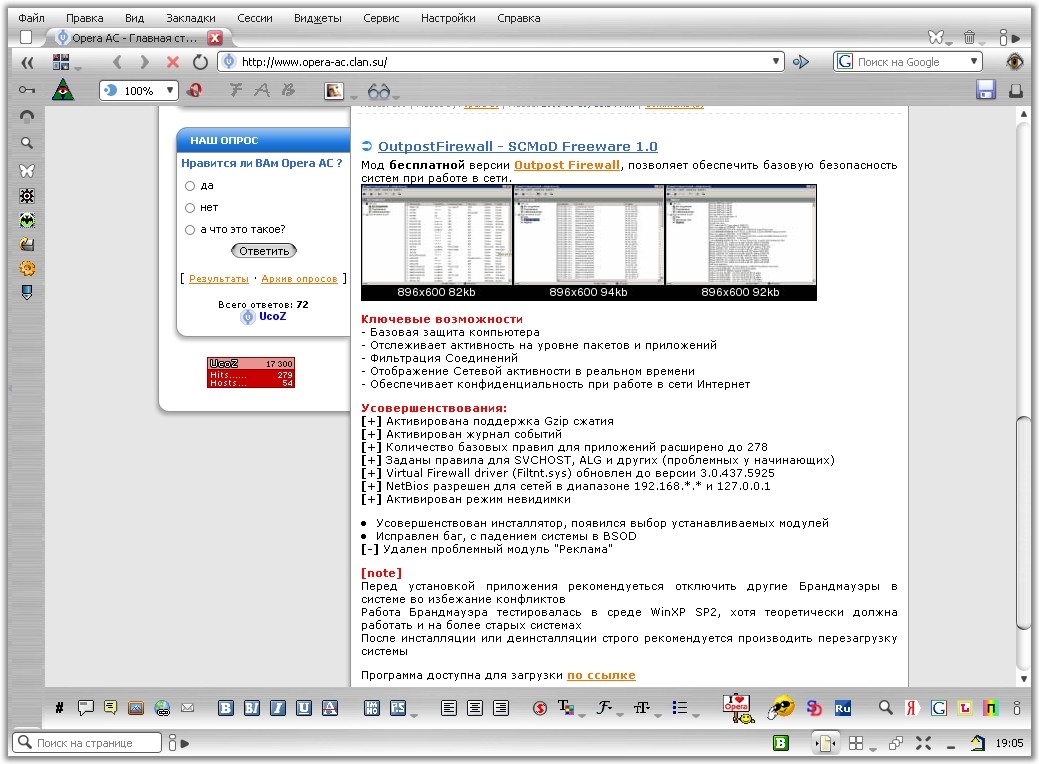Open the key-shaped password wand icon
This screenshot has width=1039, height=764.
(27, 90)
